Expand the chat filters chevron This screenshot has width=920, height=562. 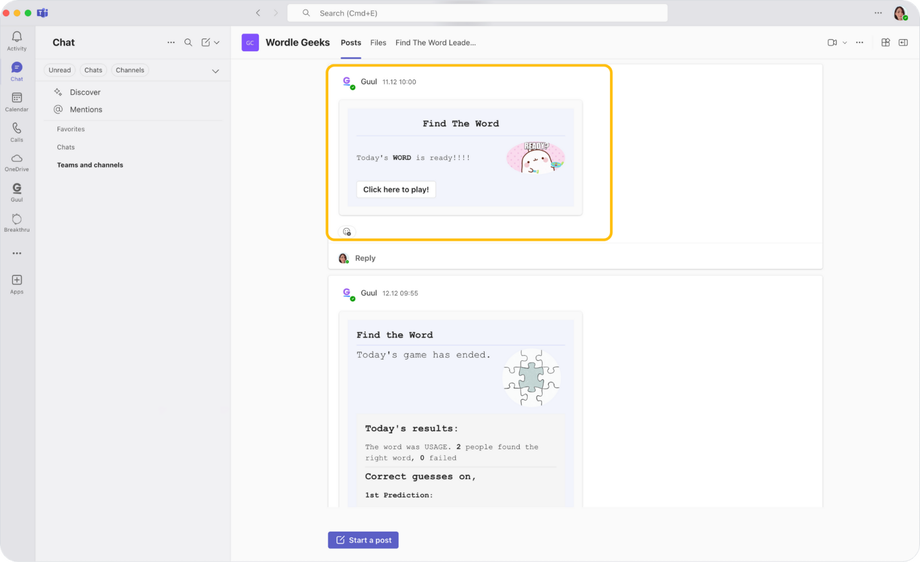(x=215, y=71)
